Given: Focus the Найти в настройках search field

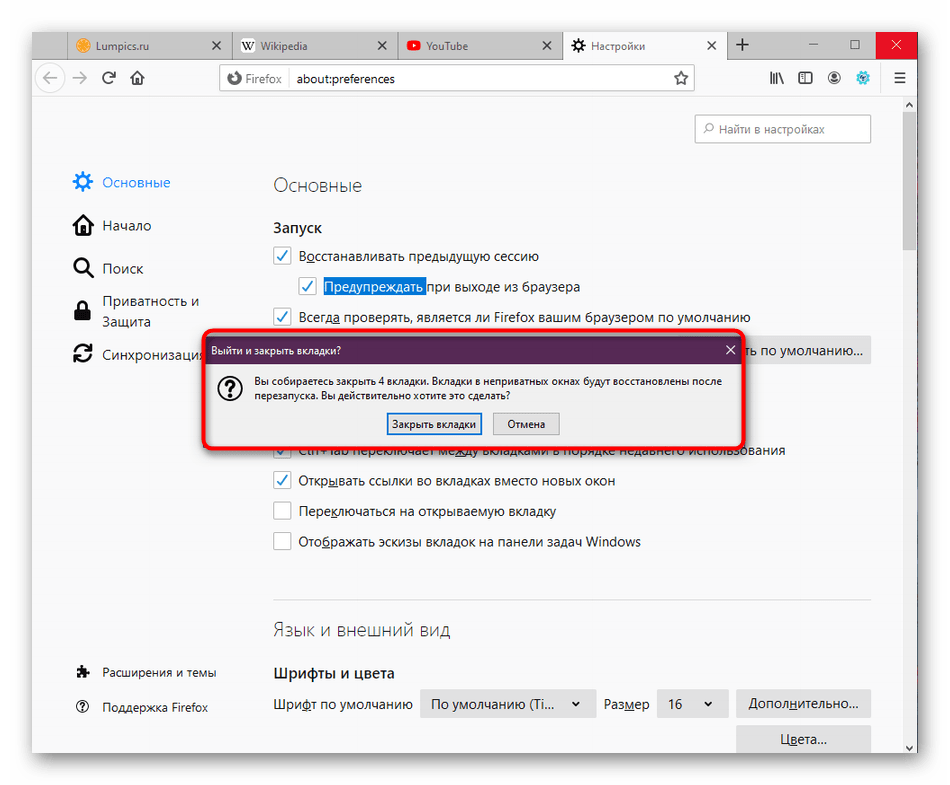Looking at the screenshot, I should click(782, 129).
